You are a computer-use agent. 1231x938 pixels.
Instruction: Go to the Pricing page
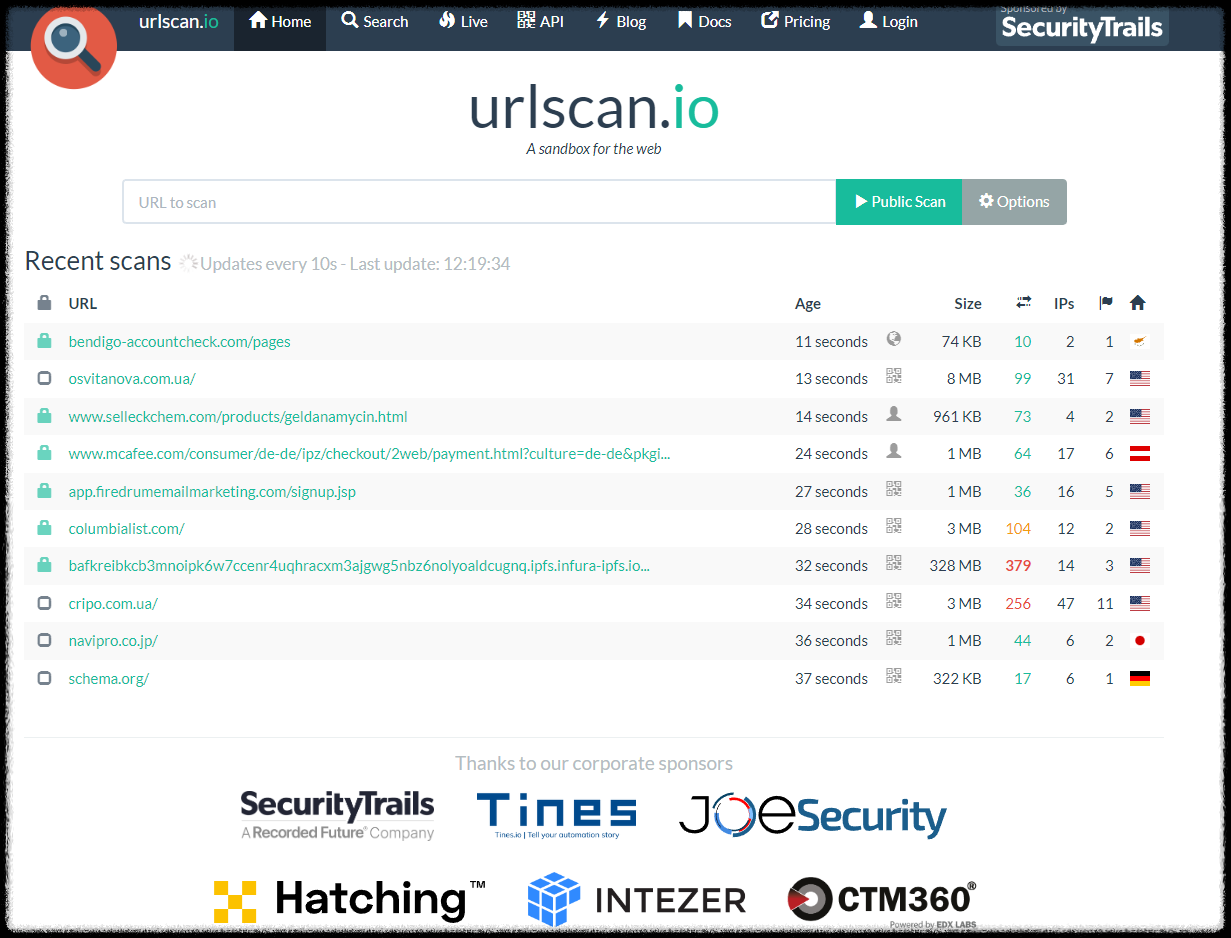(796, 22)
